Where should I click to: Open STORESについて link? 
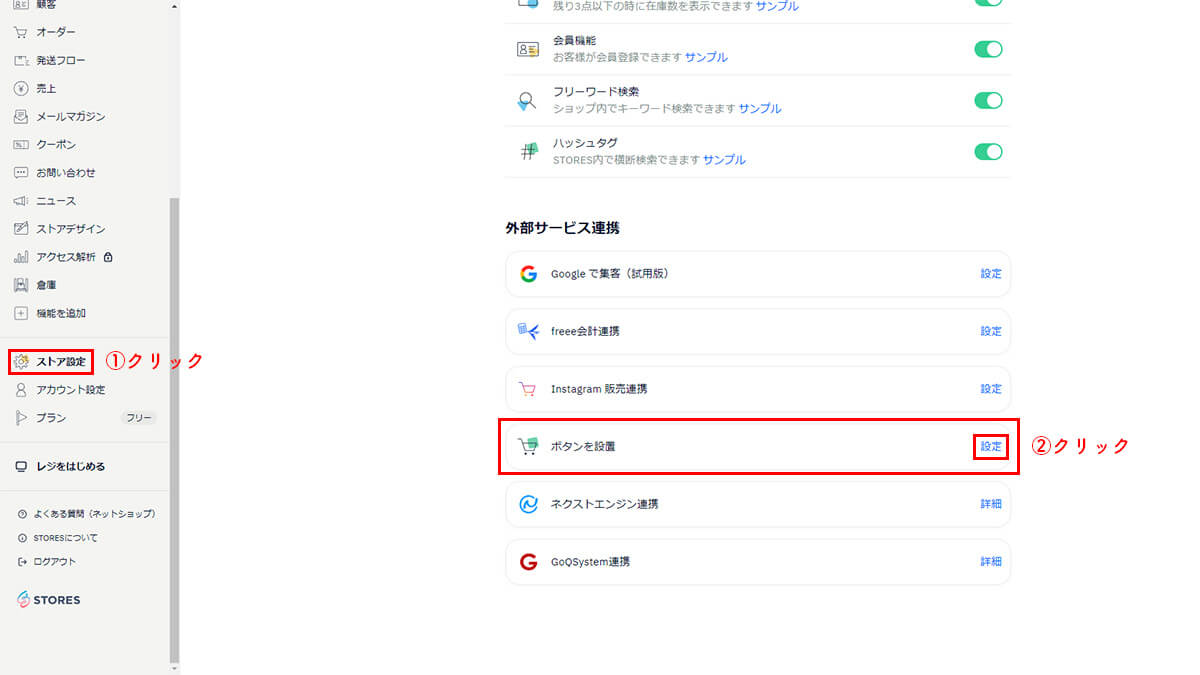coord(65,537)
